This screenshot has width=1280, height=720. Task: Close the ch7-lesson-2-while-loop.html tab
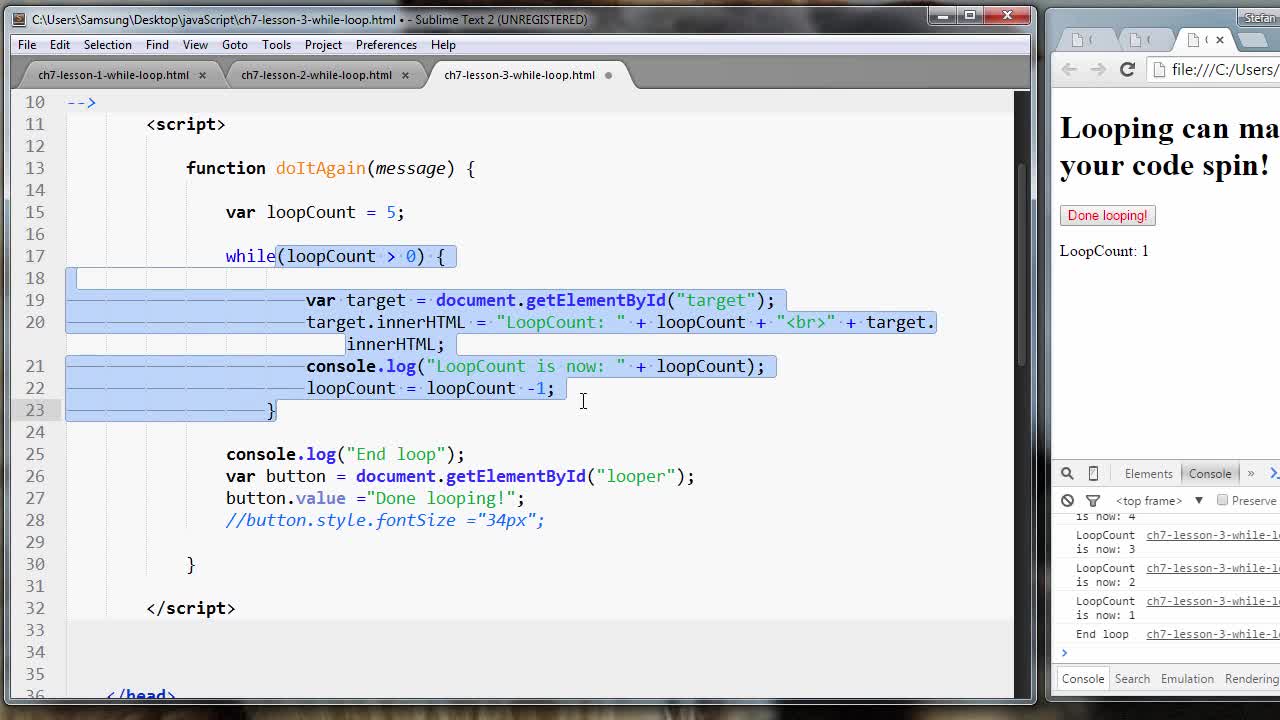click(405, 75)
